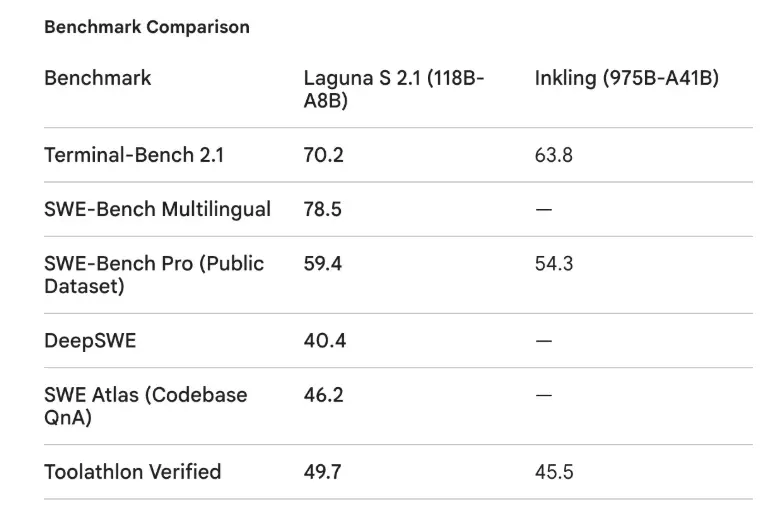Click the 63.8 Inkling score
This screenshot has height=521, width=783.
click(554, 155)
